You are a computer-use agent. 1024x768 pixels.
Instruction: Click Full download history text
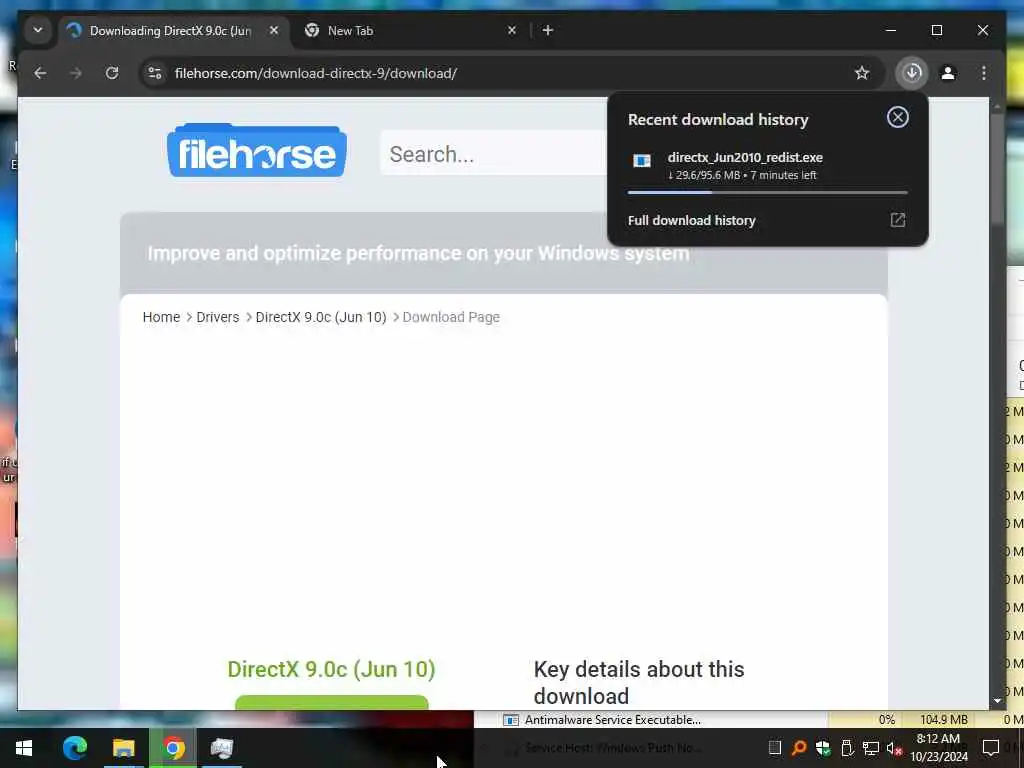pos(692,221)
